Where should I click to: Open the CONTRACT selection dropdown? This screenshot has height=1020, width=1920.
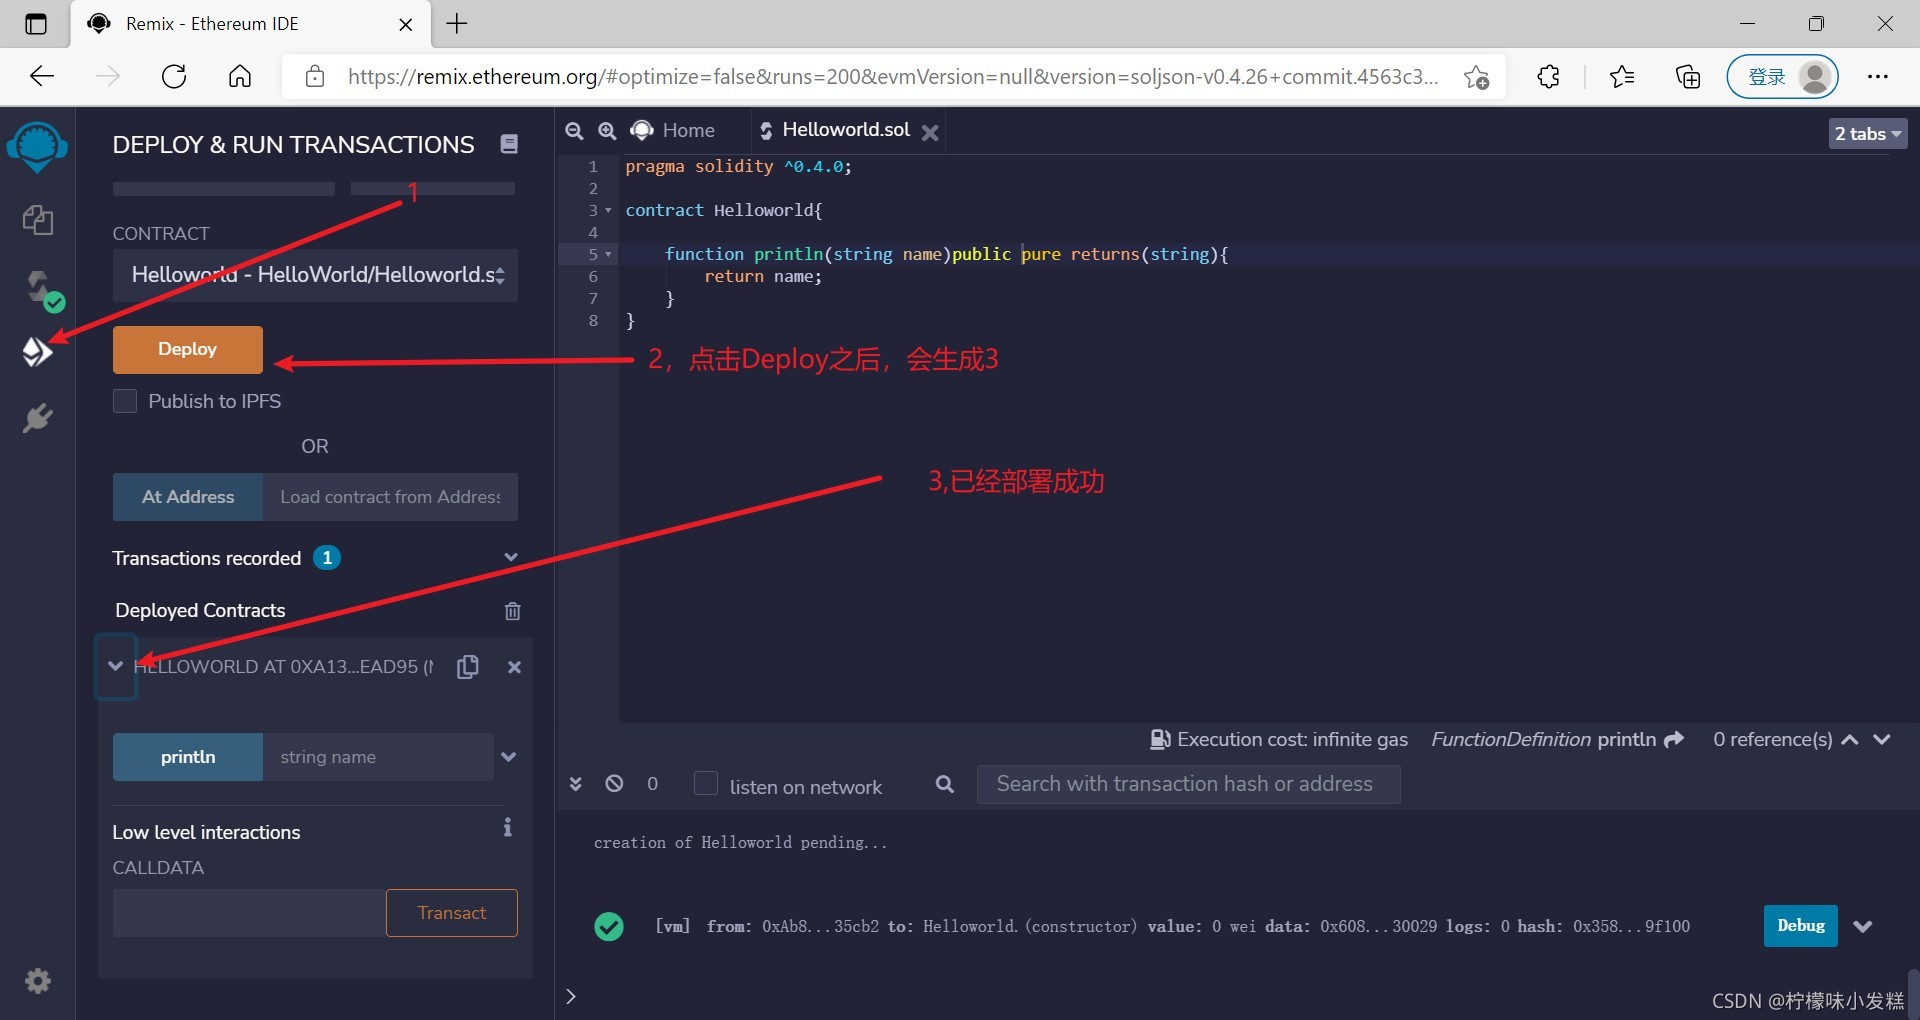pos(315,275)
